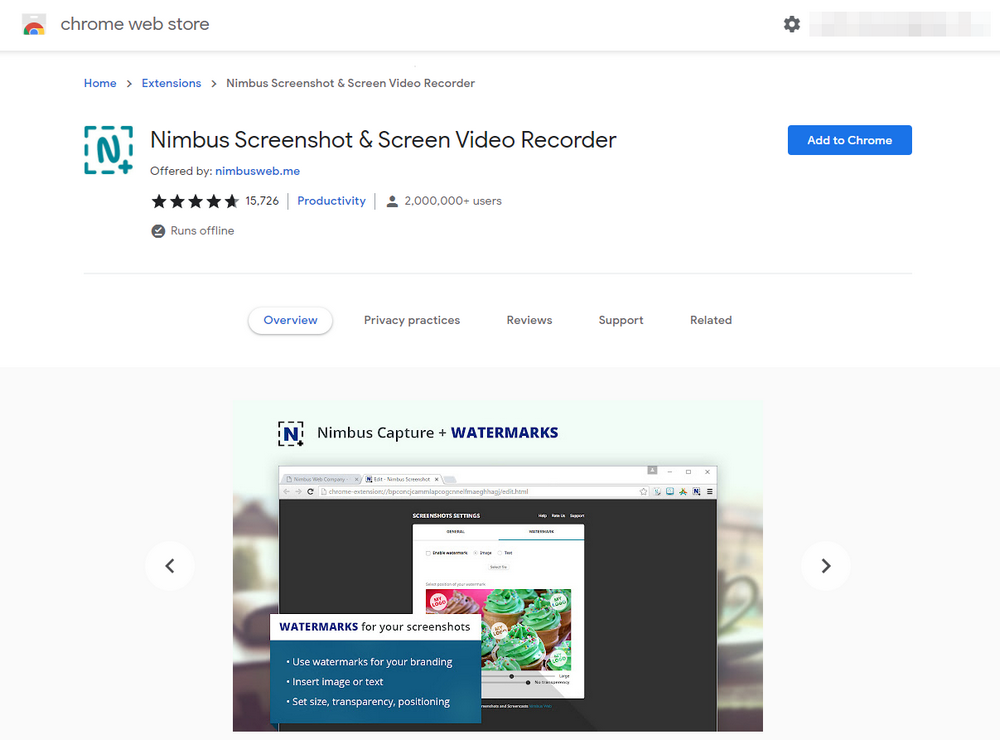
Task: Open Extensions breadcrumb link
Action: [171, 84]
